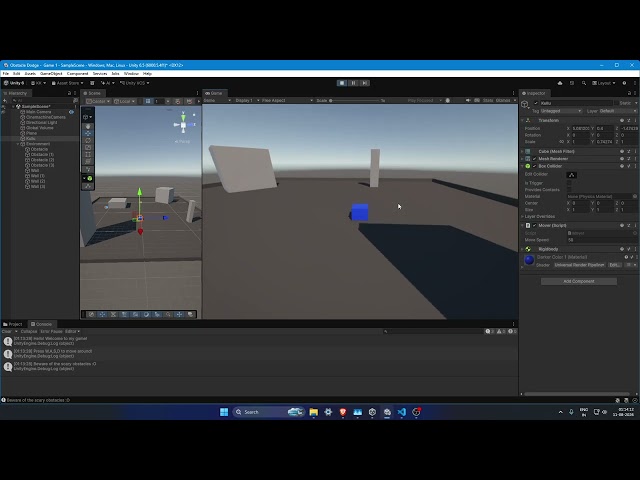Viewport: 640px width, 480px height.
Task: Collapse the Environment tree node
Action: tap(18, 144)
